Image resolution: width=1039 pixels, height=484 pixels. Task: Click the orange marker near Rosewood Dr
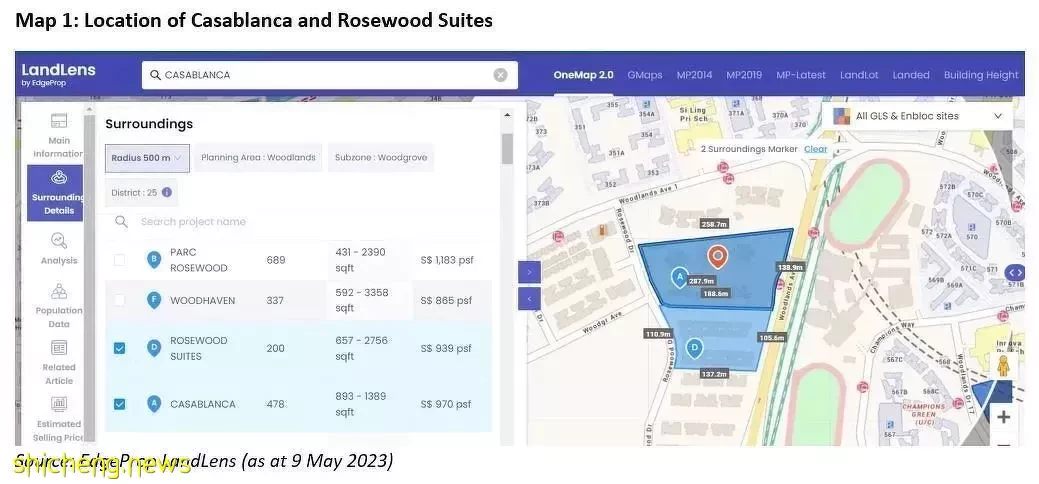tap(602, 230)
